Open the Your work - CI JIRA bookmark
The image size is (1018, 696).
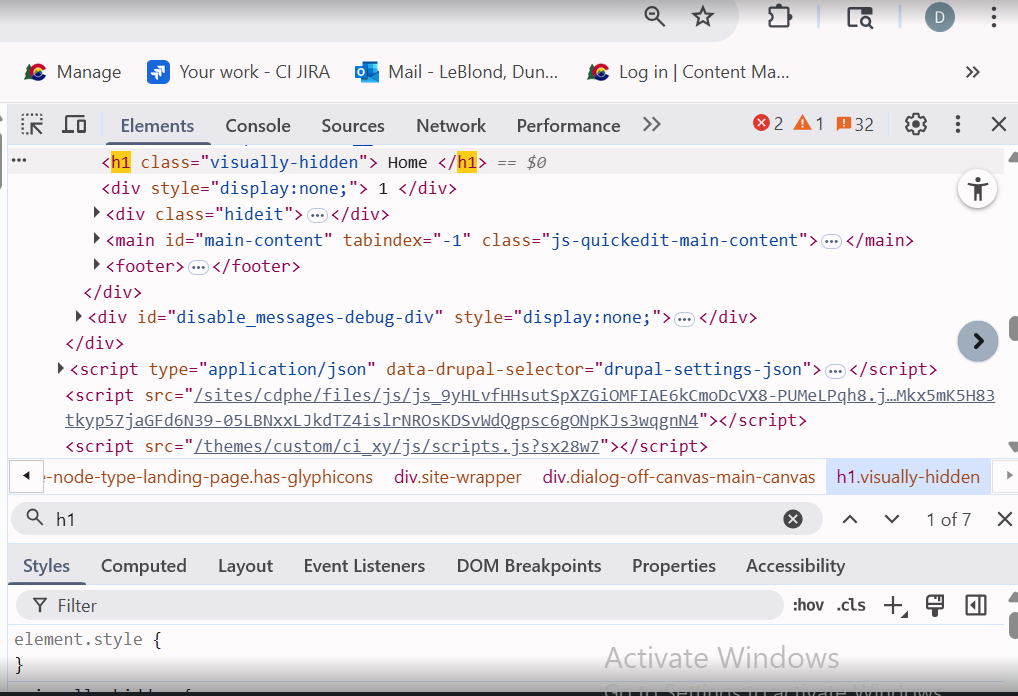238,72
